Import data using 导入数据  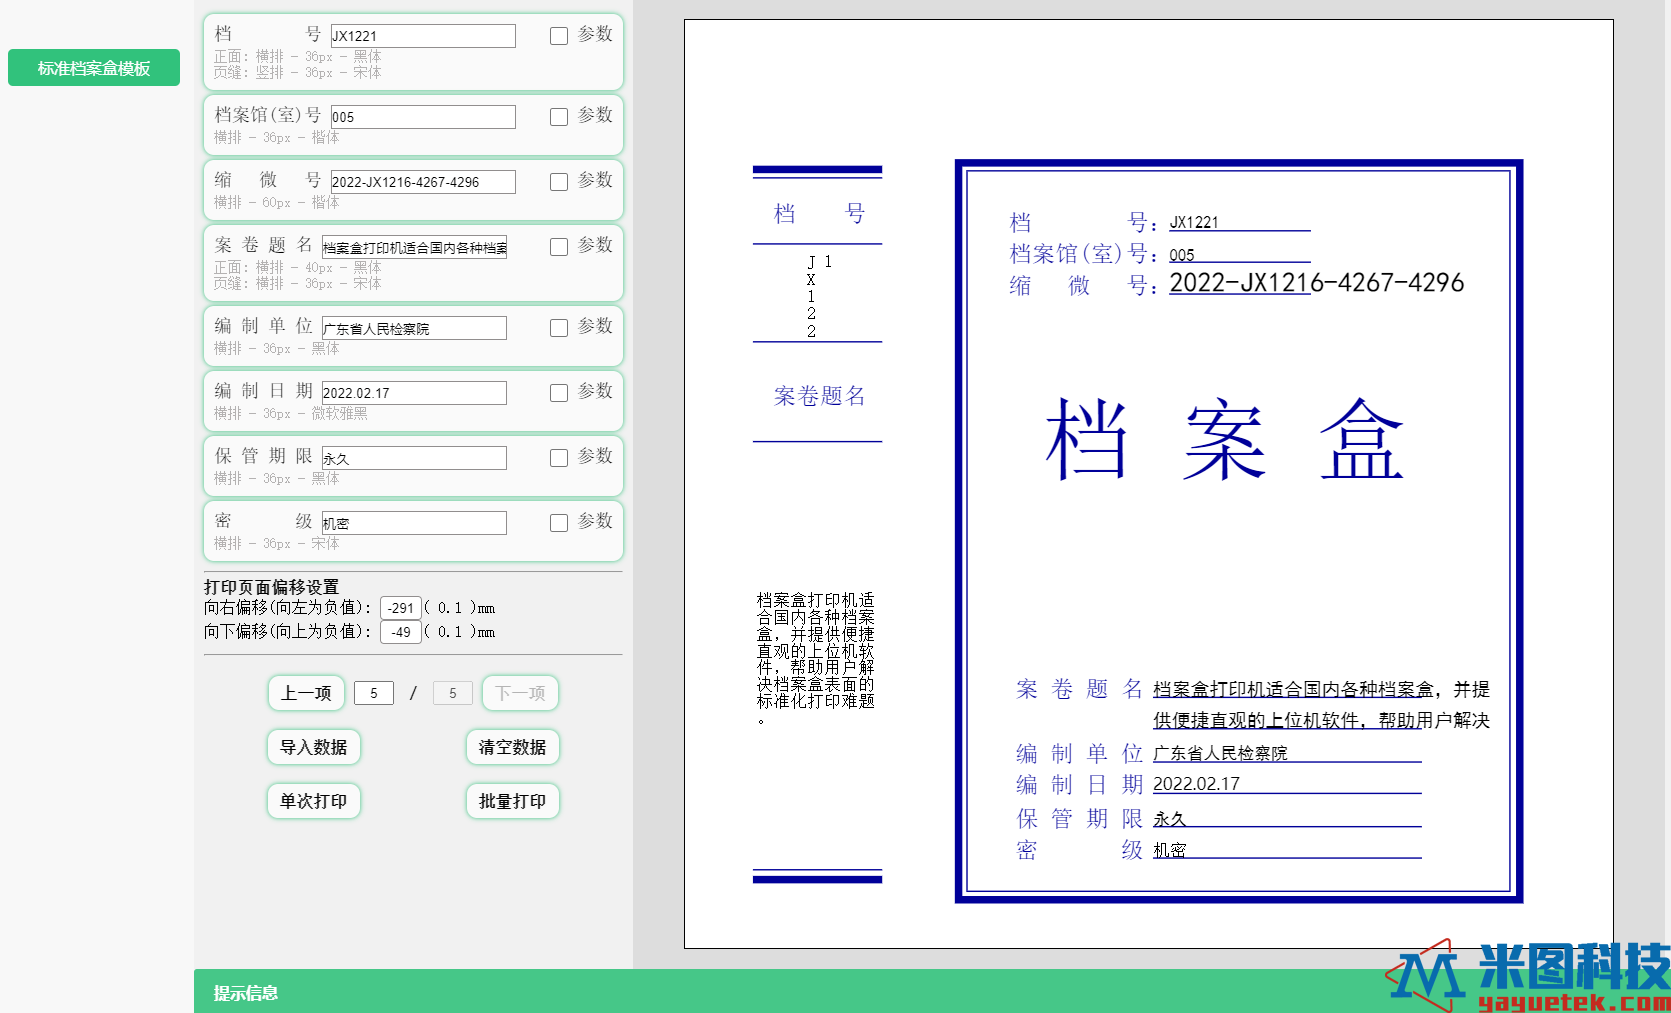pyautogui.click(x=314, y=747)
